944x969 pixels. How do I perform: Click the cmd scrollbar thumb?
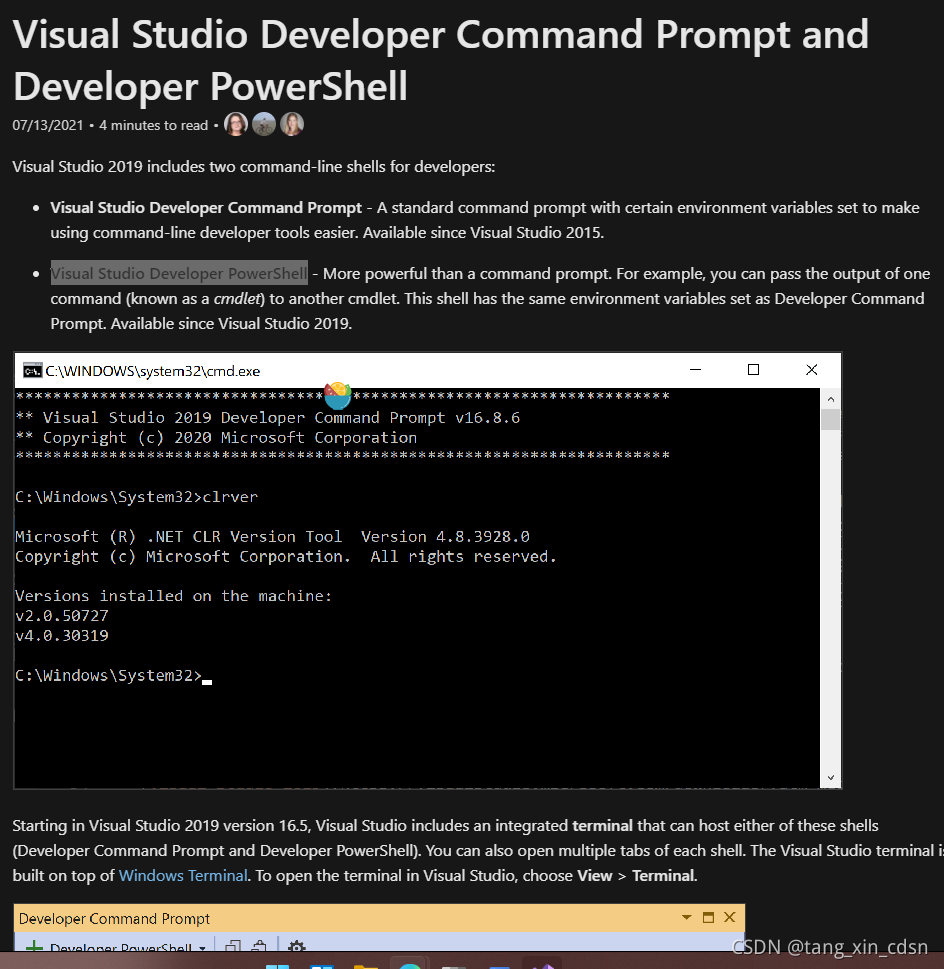pyautogui.click(x=830, y=419)
